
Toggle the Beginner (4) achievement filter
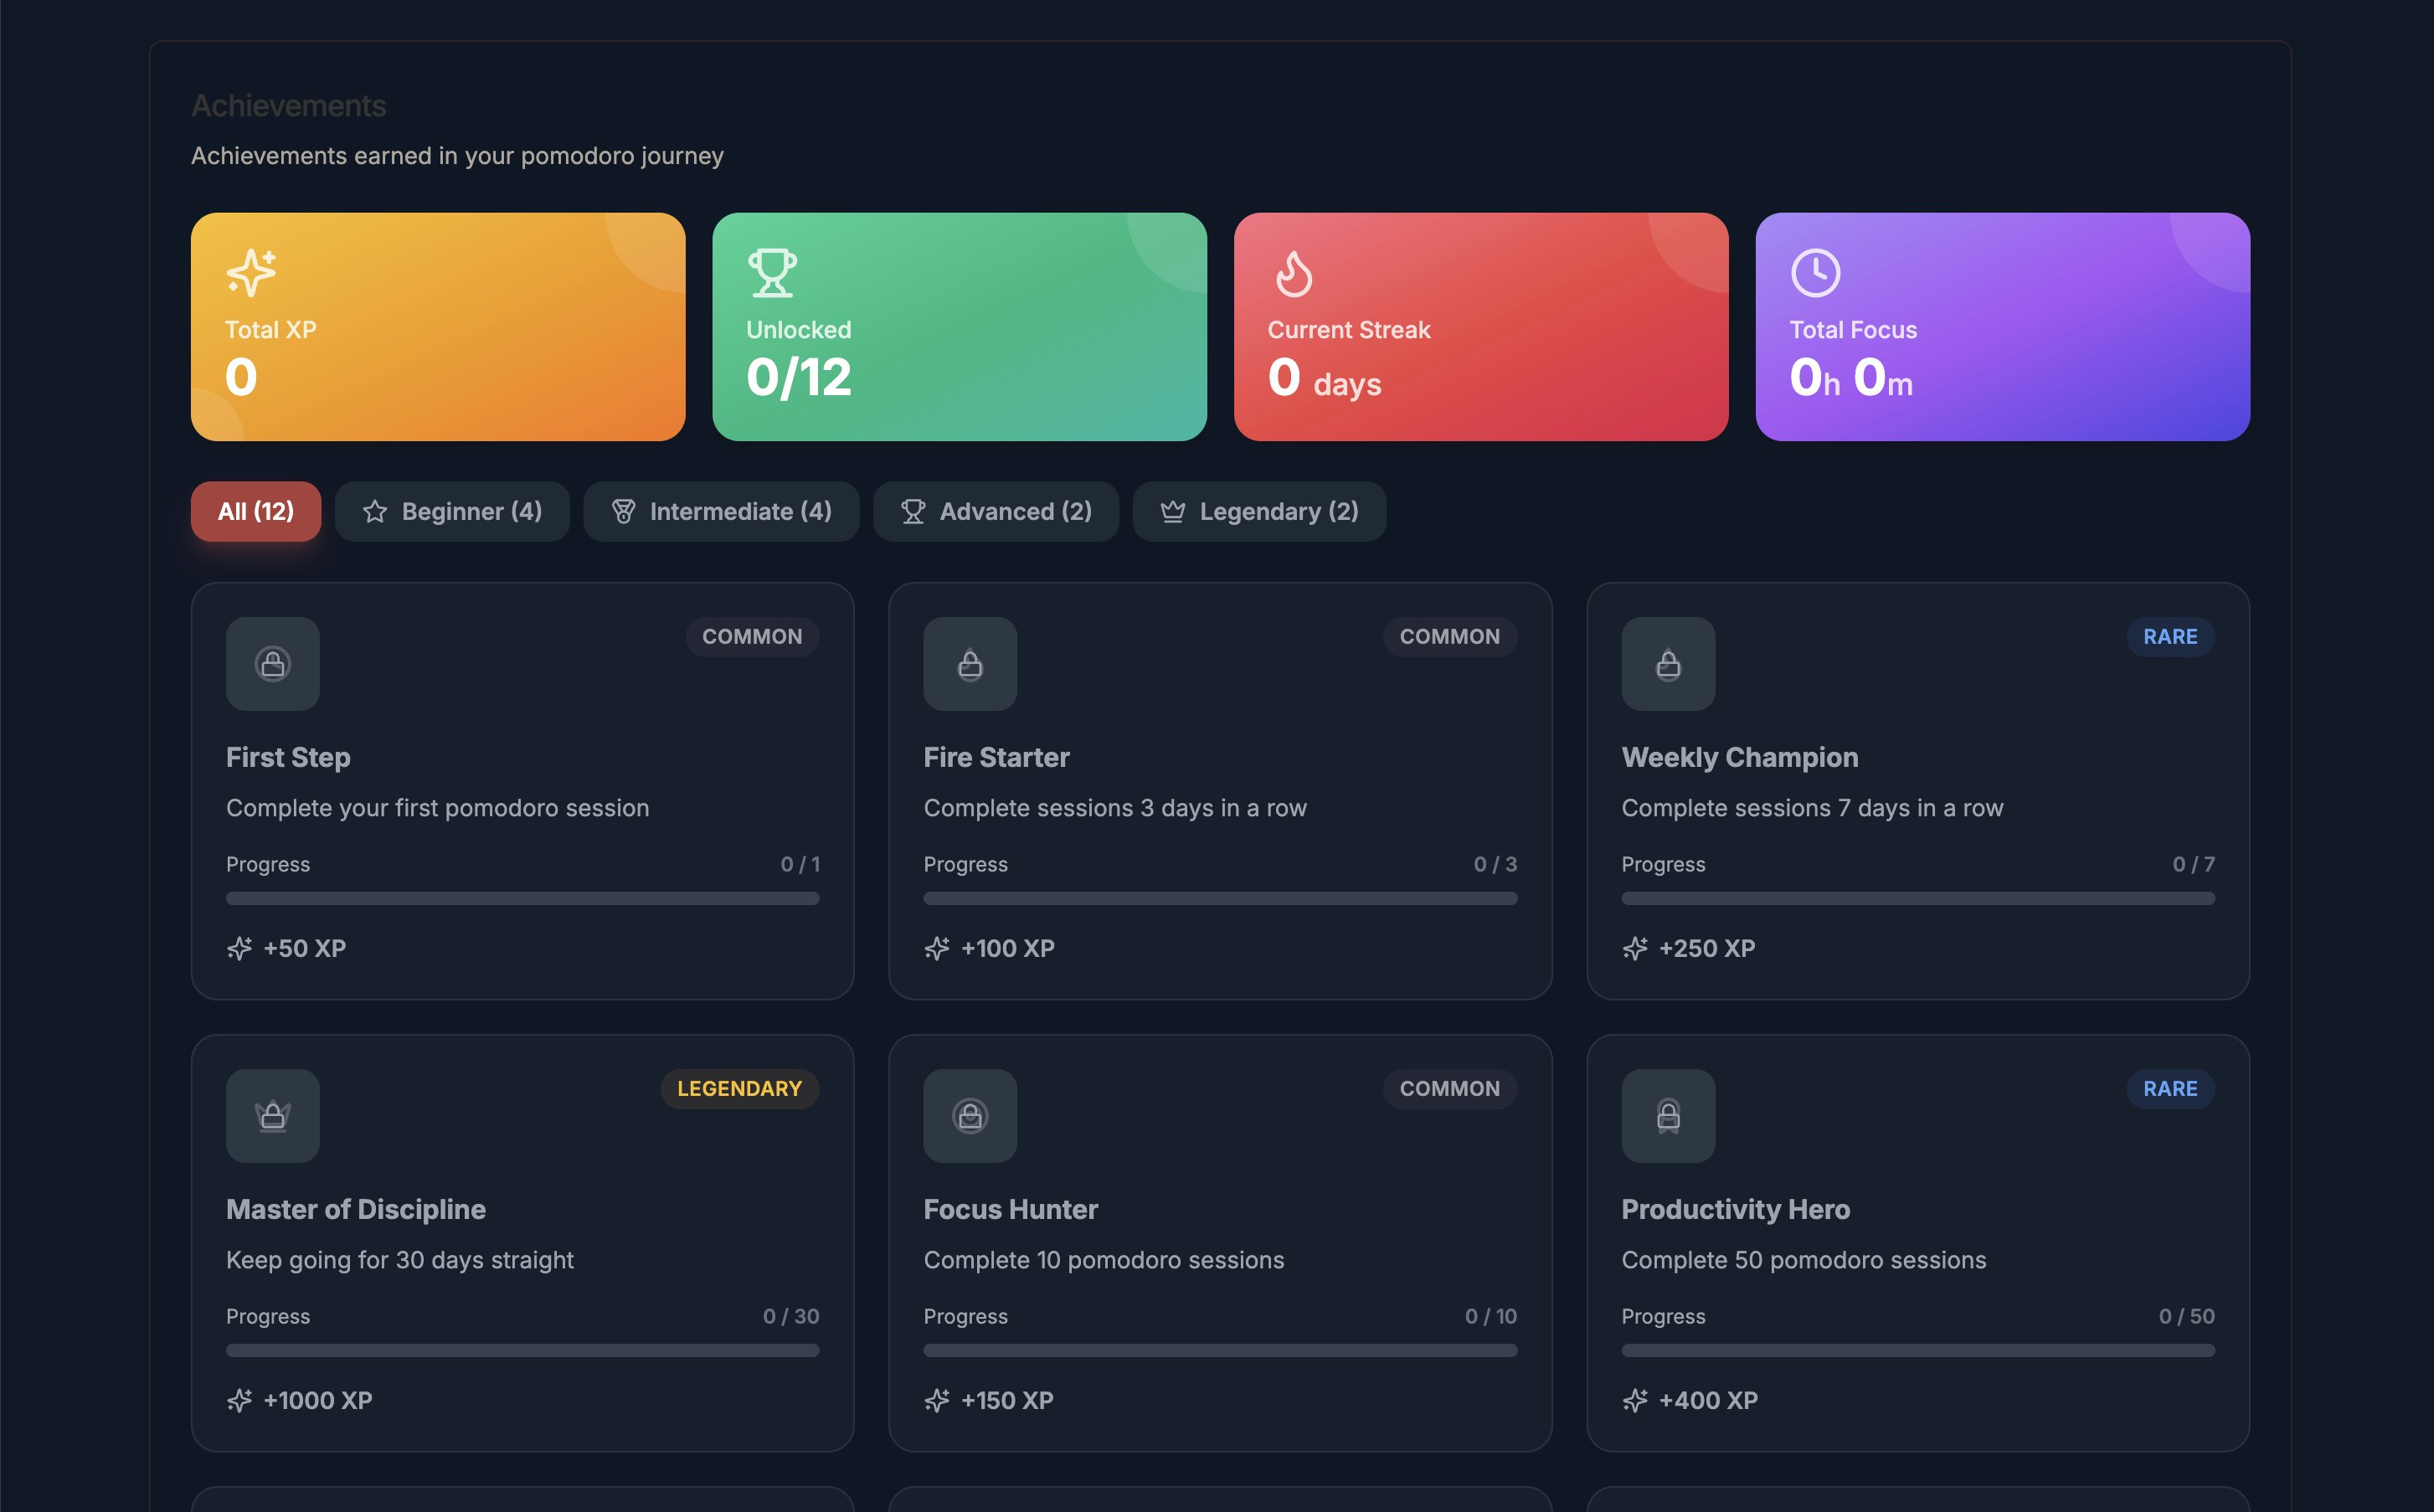452,511
